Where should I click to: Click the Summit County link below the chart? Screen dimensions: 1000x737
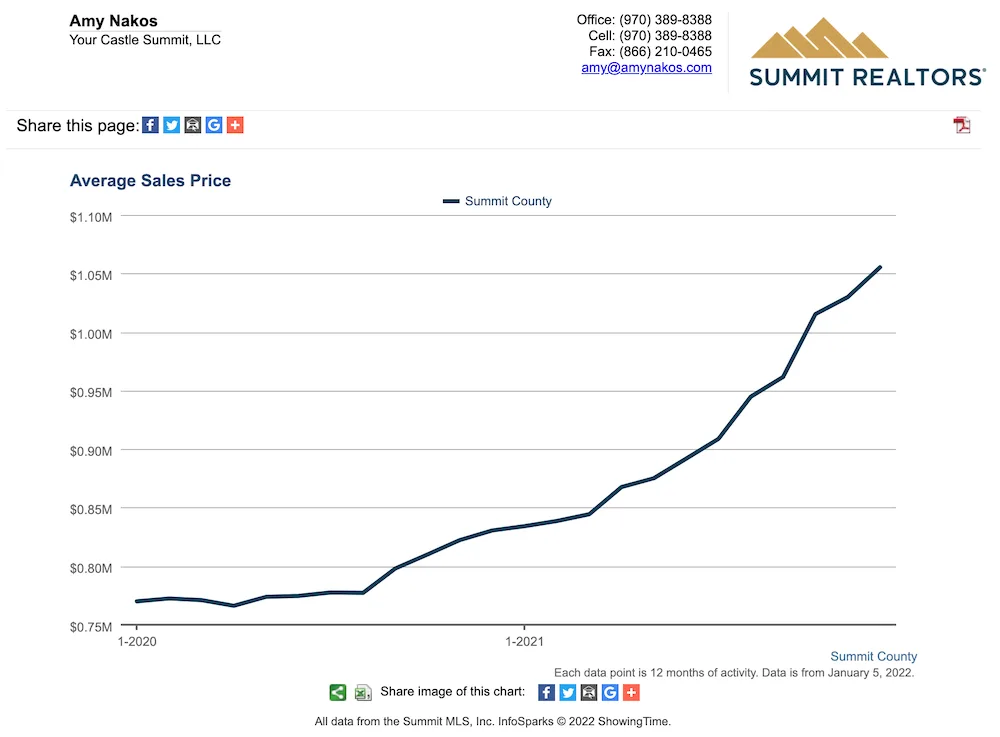coord(873,656)
